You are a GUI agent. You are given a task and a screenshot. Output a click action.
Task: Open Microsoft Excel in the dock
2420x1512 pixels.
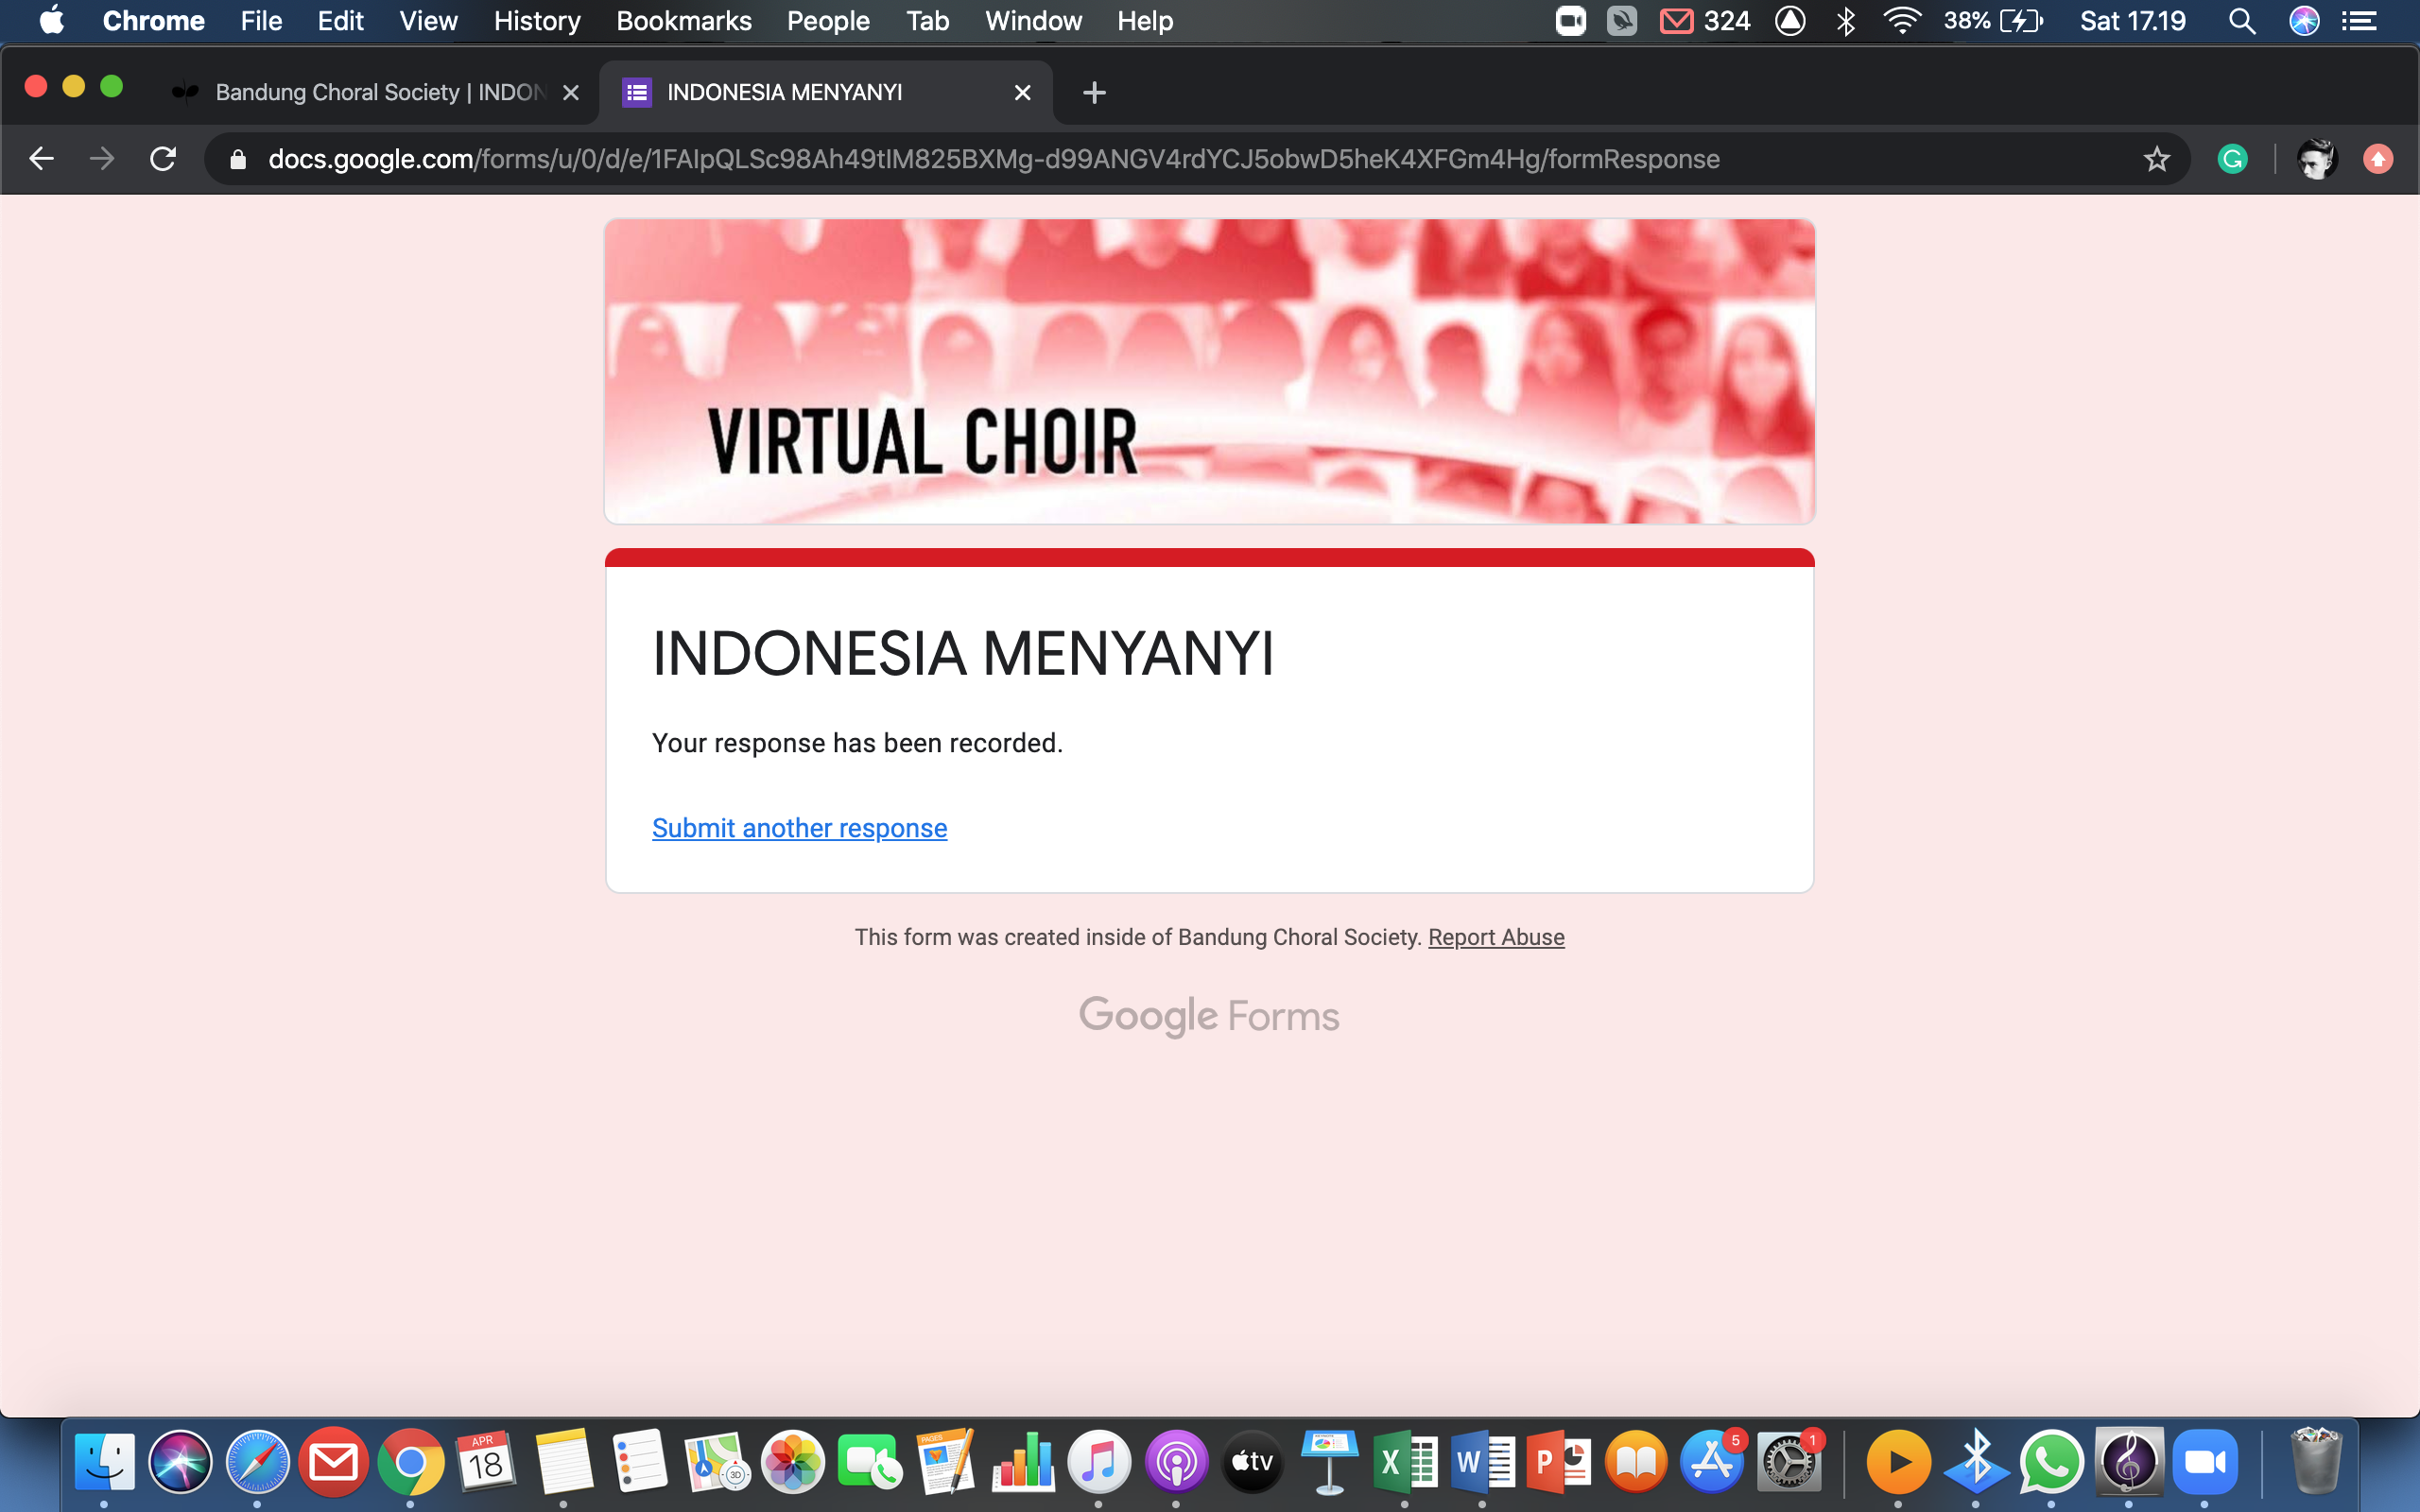(1404, 1462)
